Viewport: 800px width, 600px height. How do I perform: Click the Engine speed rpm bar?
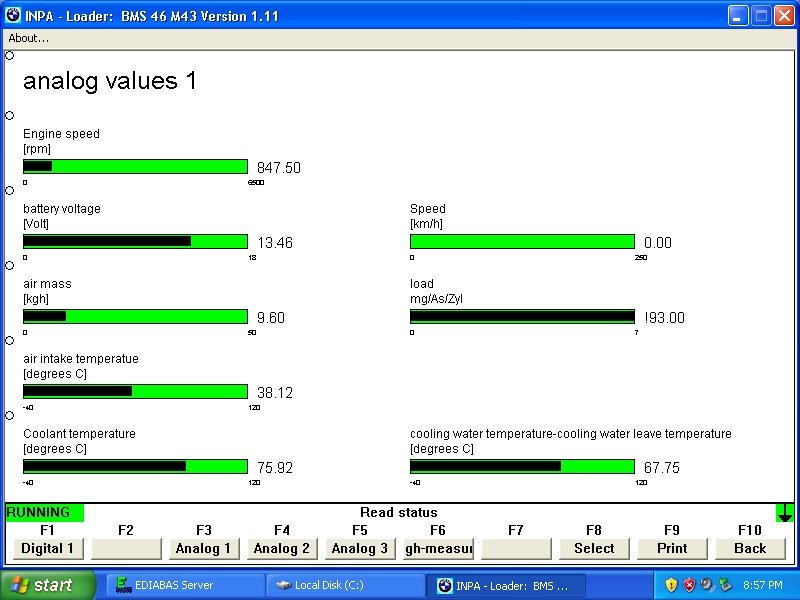coord(135,167)
